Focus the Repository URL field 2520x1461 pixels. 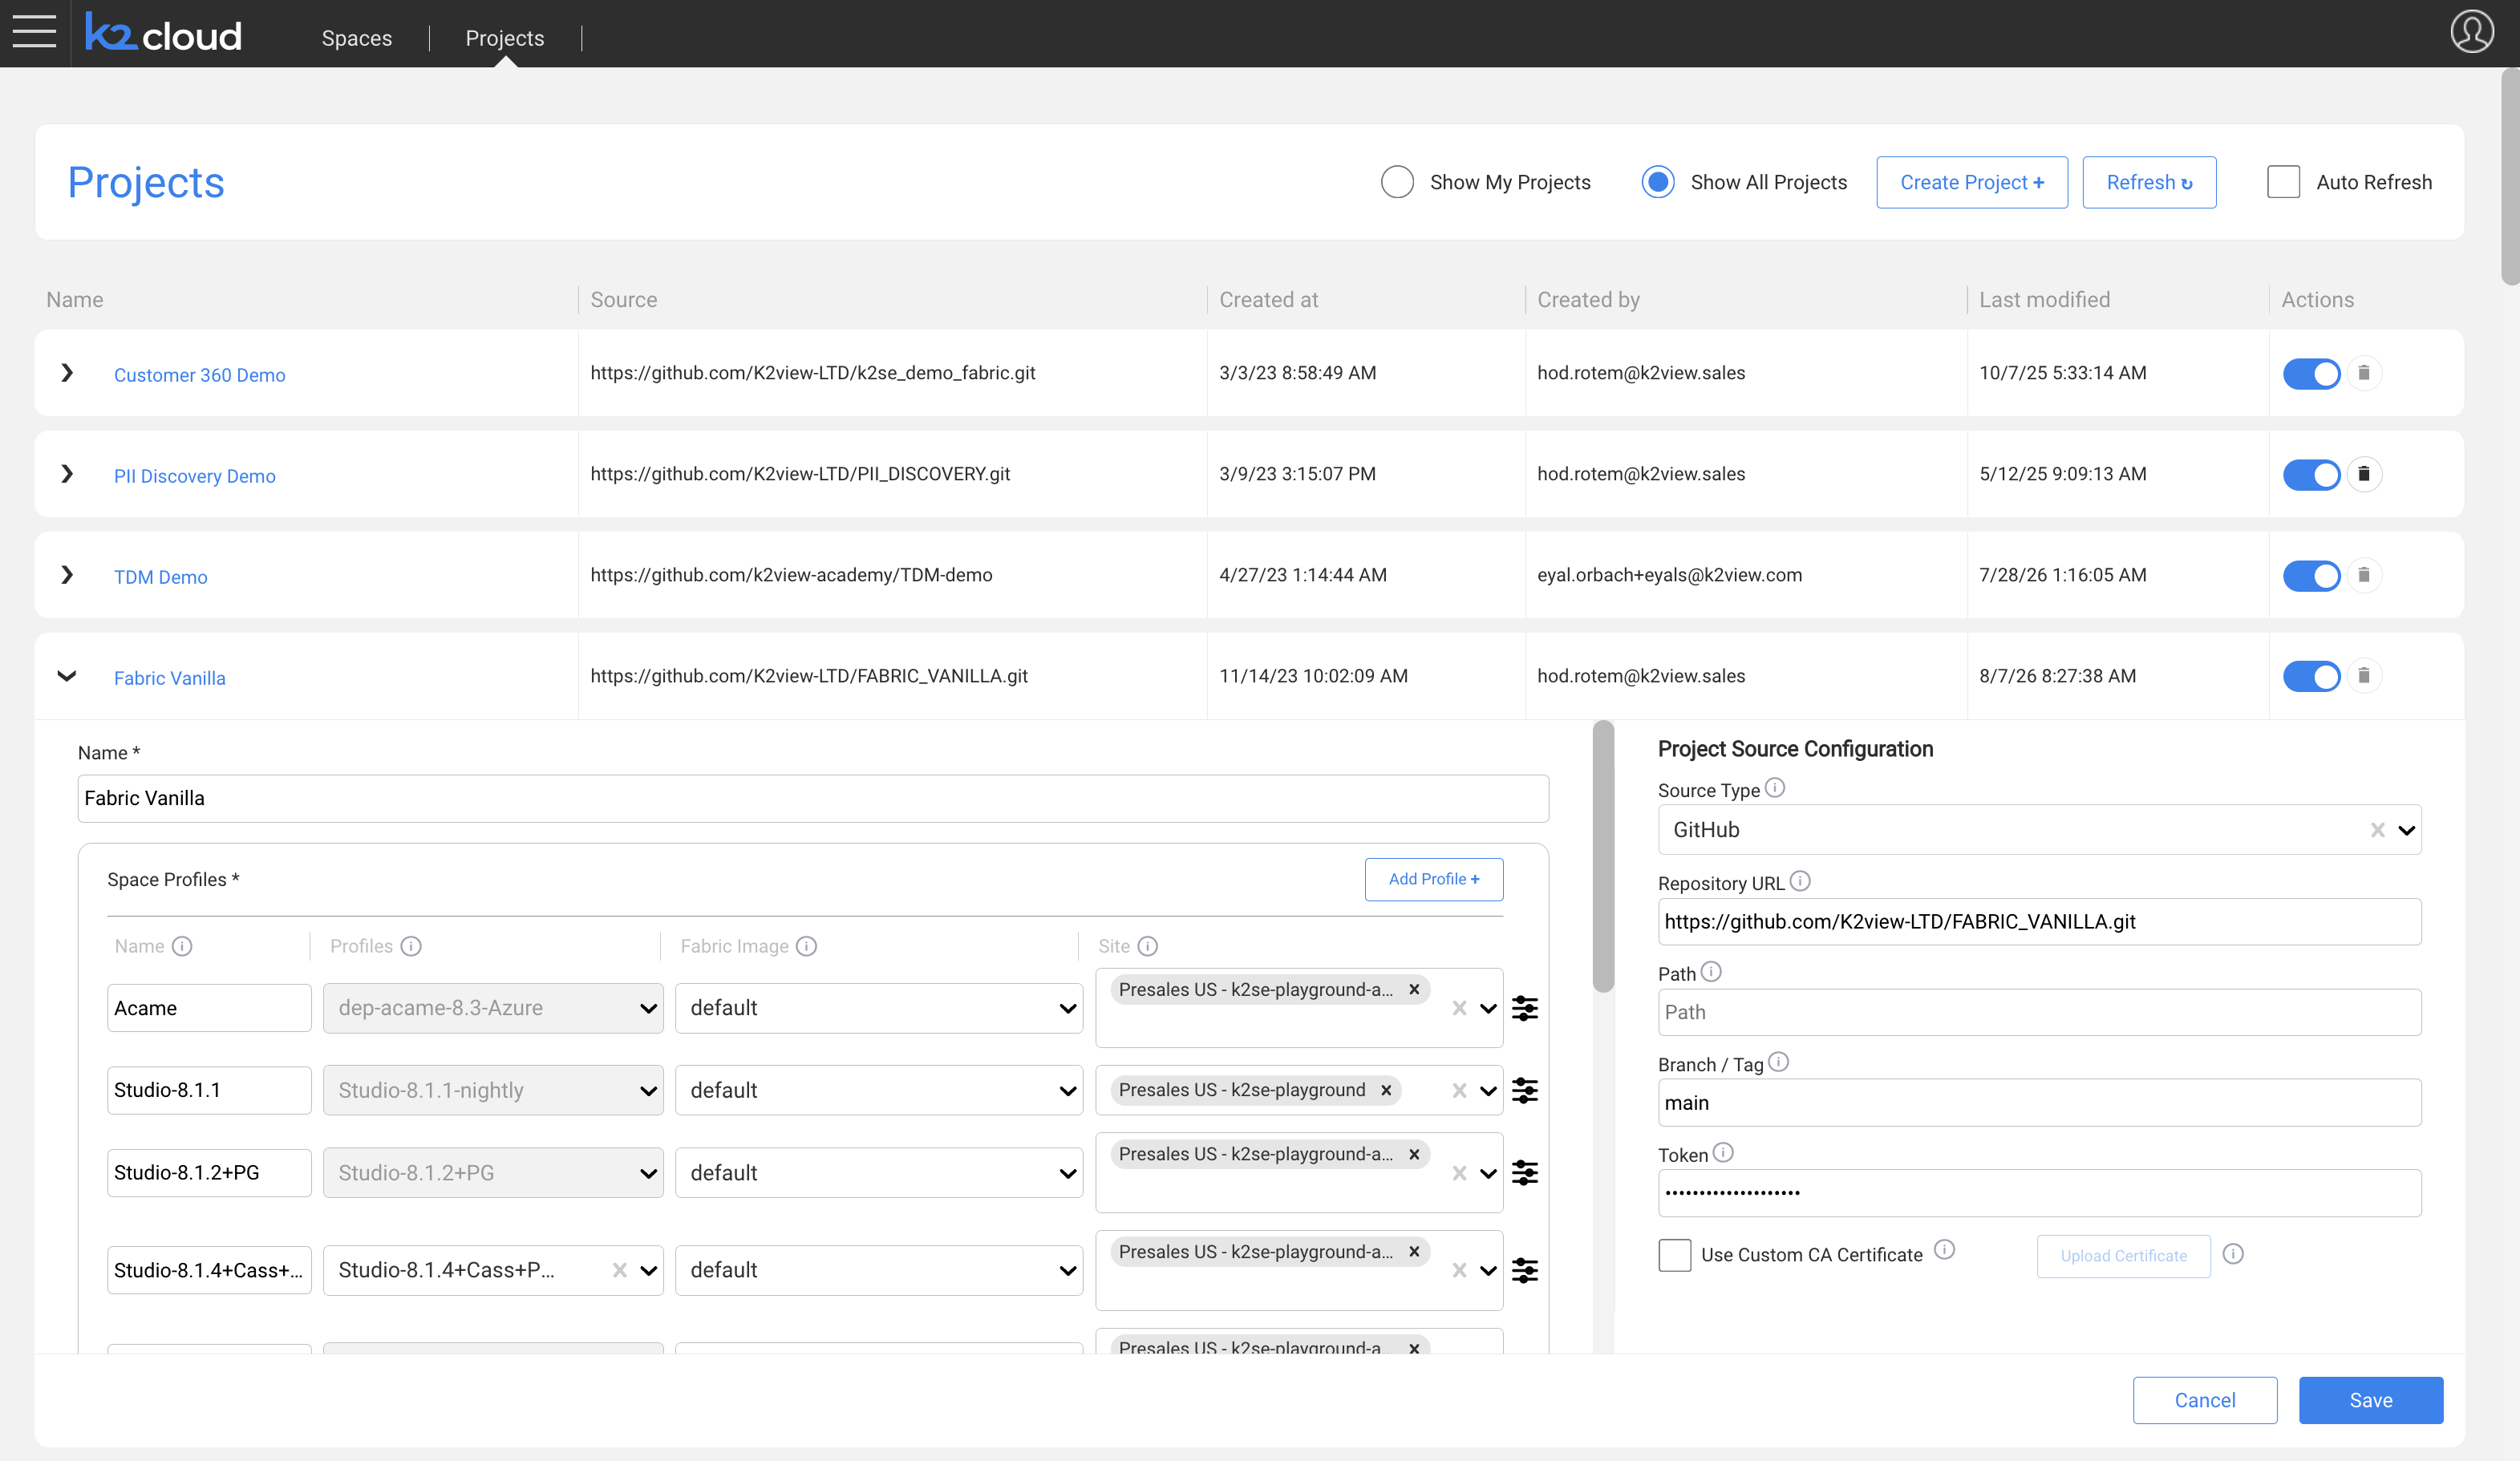point(2039,922)
